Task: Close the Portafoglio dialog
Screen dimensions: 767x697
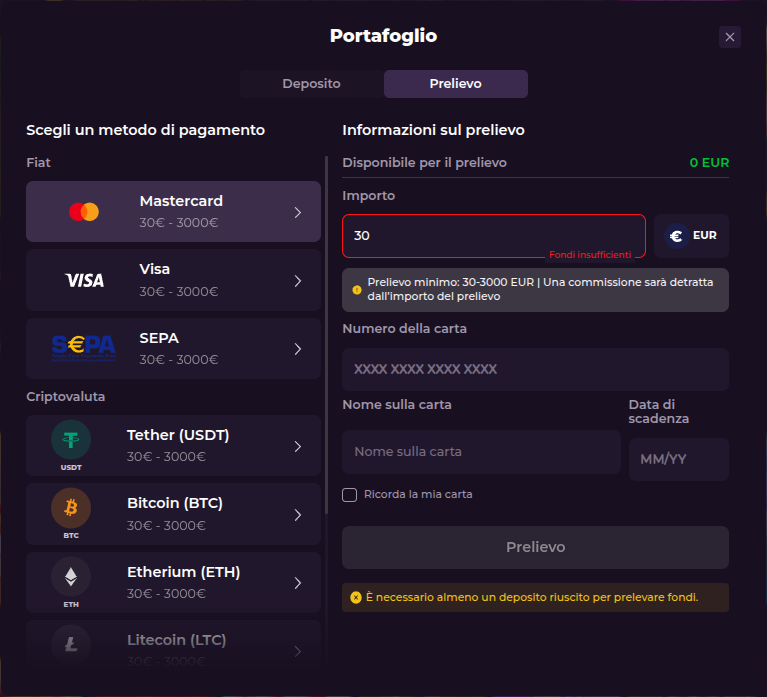Action: (x=730, y=37)
